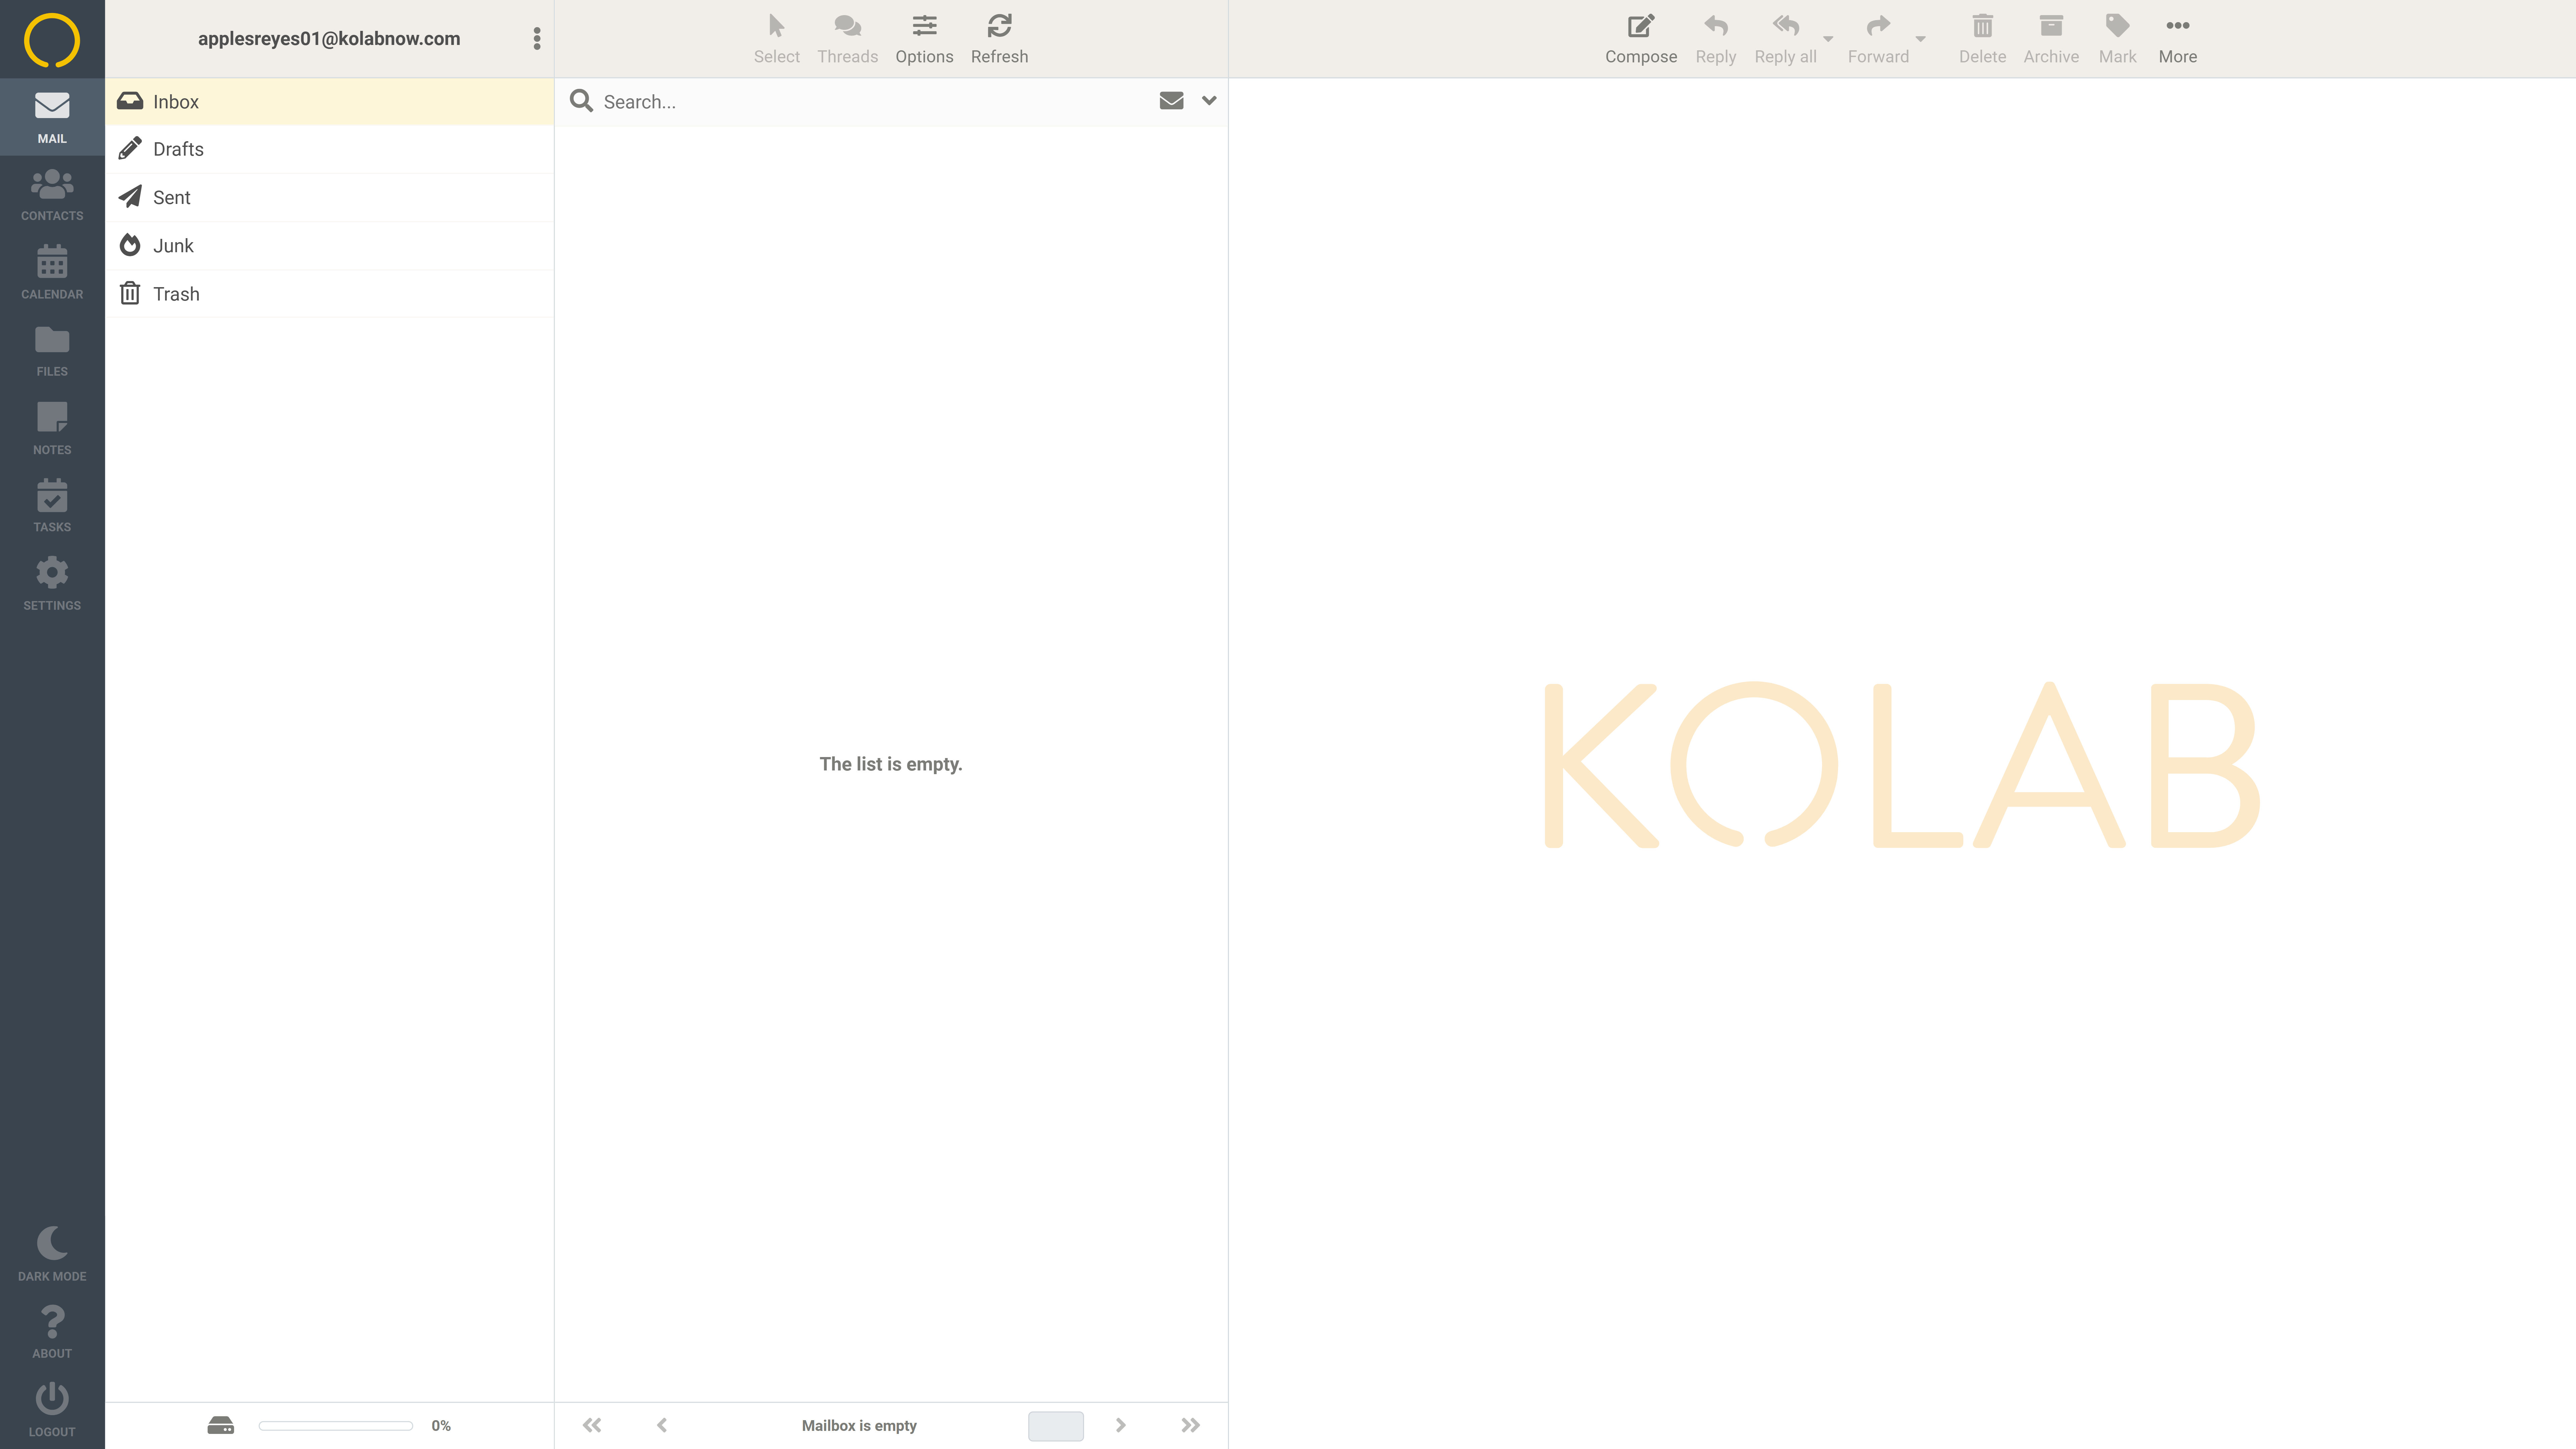This screenshot has width=2576, height=1449.
Task: Click the Compose new message icon
Action: click(x=1640, y=27)
